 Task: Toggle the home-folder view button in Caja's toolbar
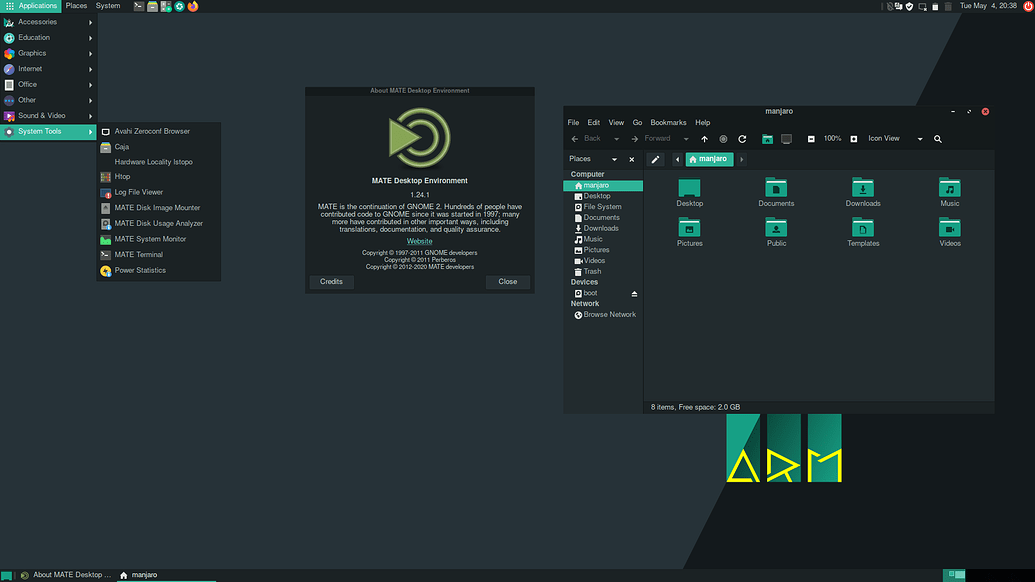768,138
